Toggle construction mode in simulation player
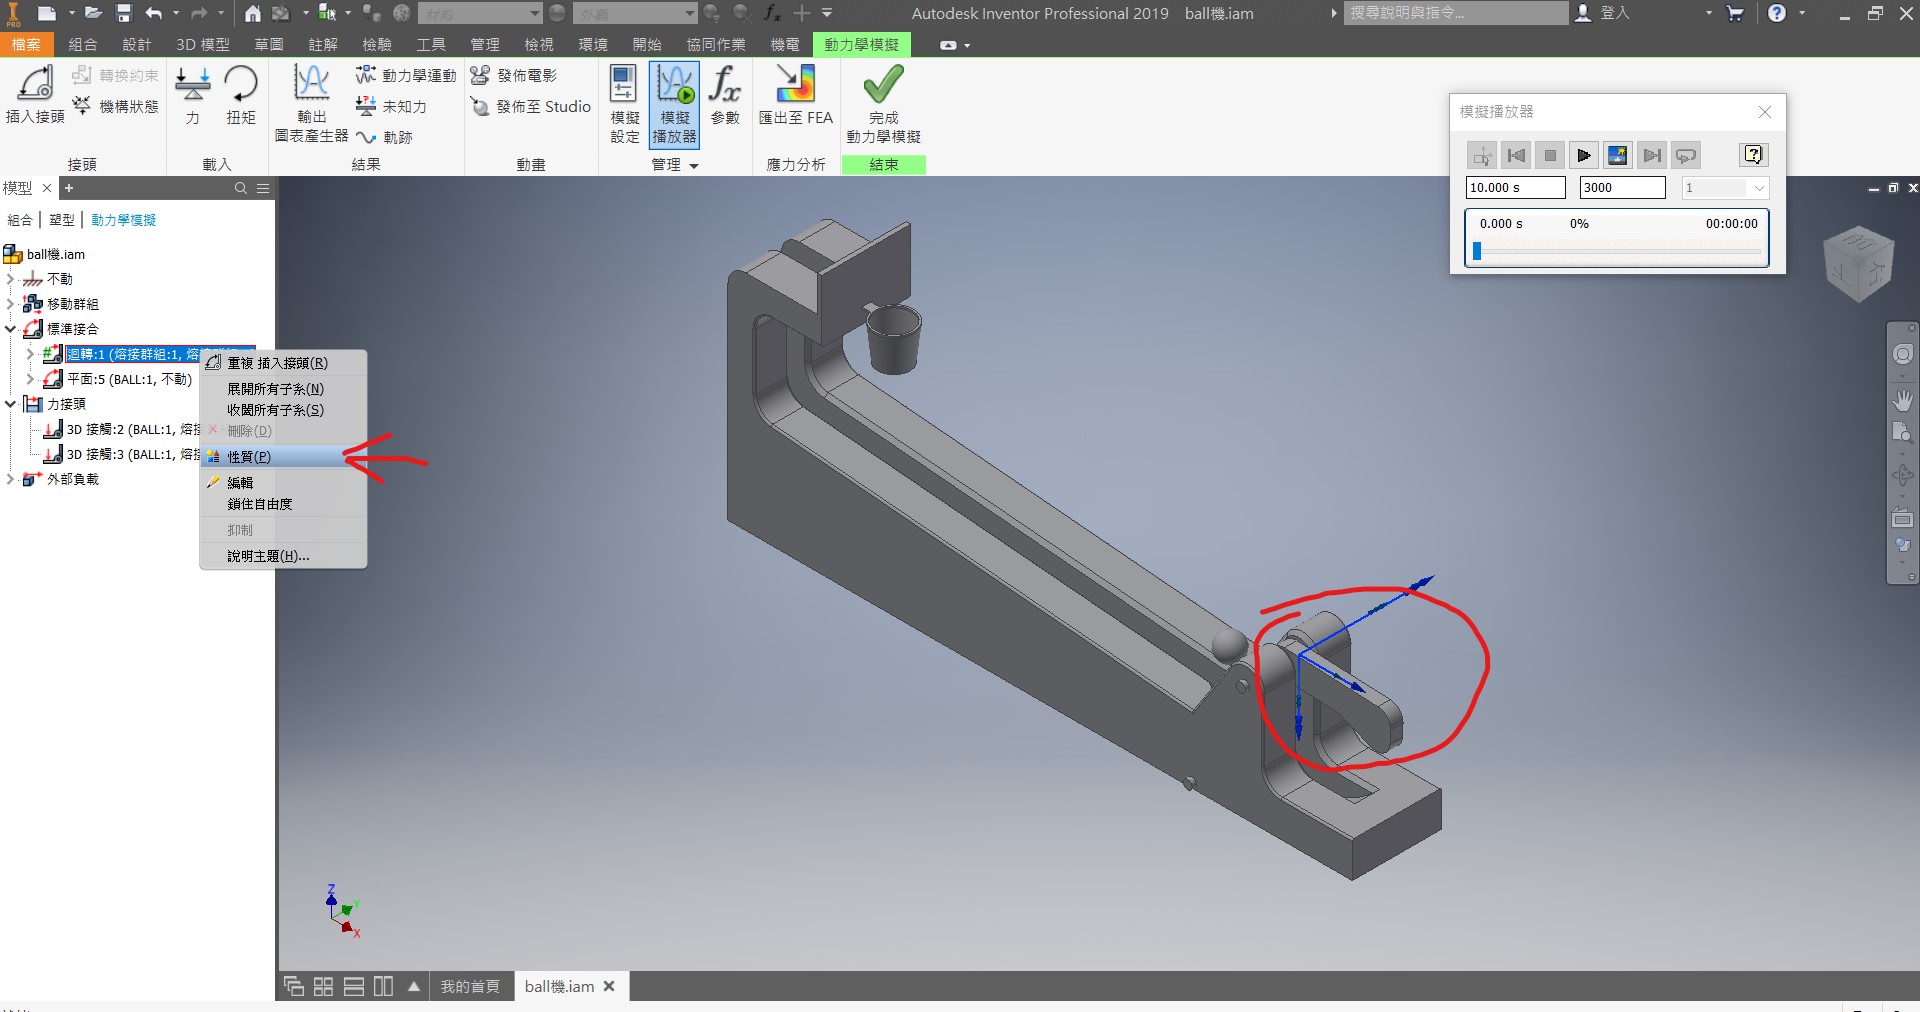Viewport: 1920px width, 1012px height. [x=1482, y=156]
